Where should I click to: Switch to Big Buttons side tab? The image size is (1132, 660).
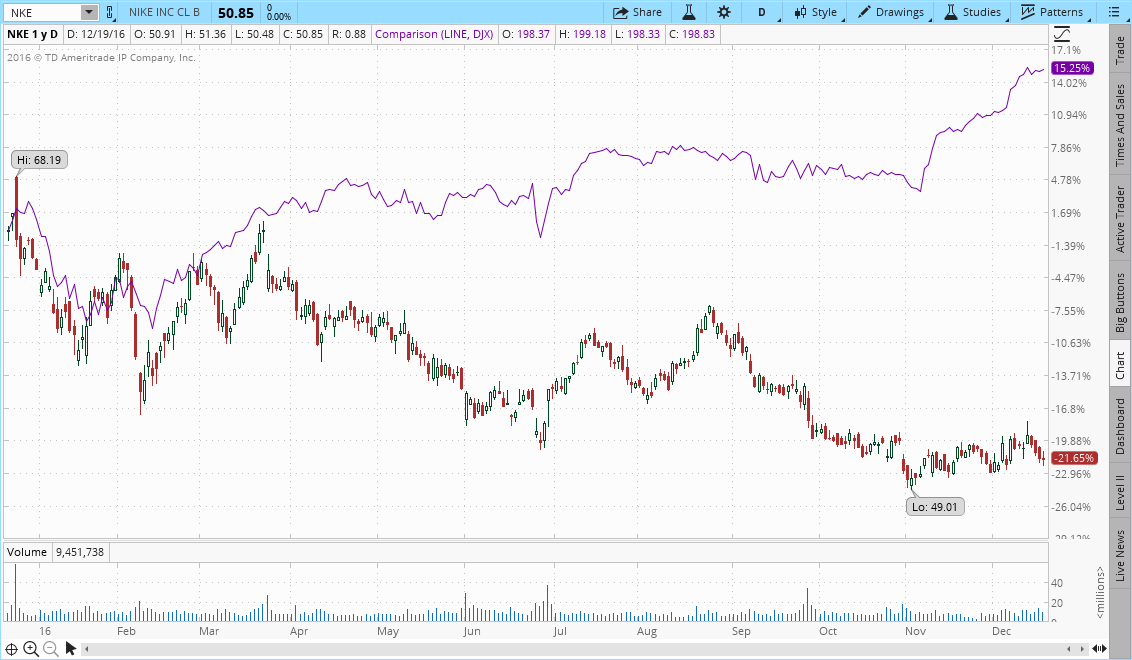click(x=1120, y=302)
